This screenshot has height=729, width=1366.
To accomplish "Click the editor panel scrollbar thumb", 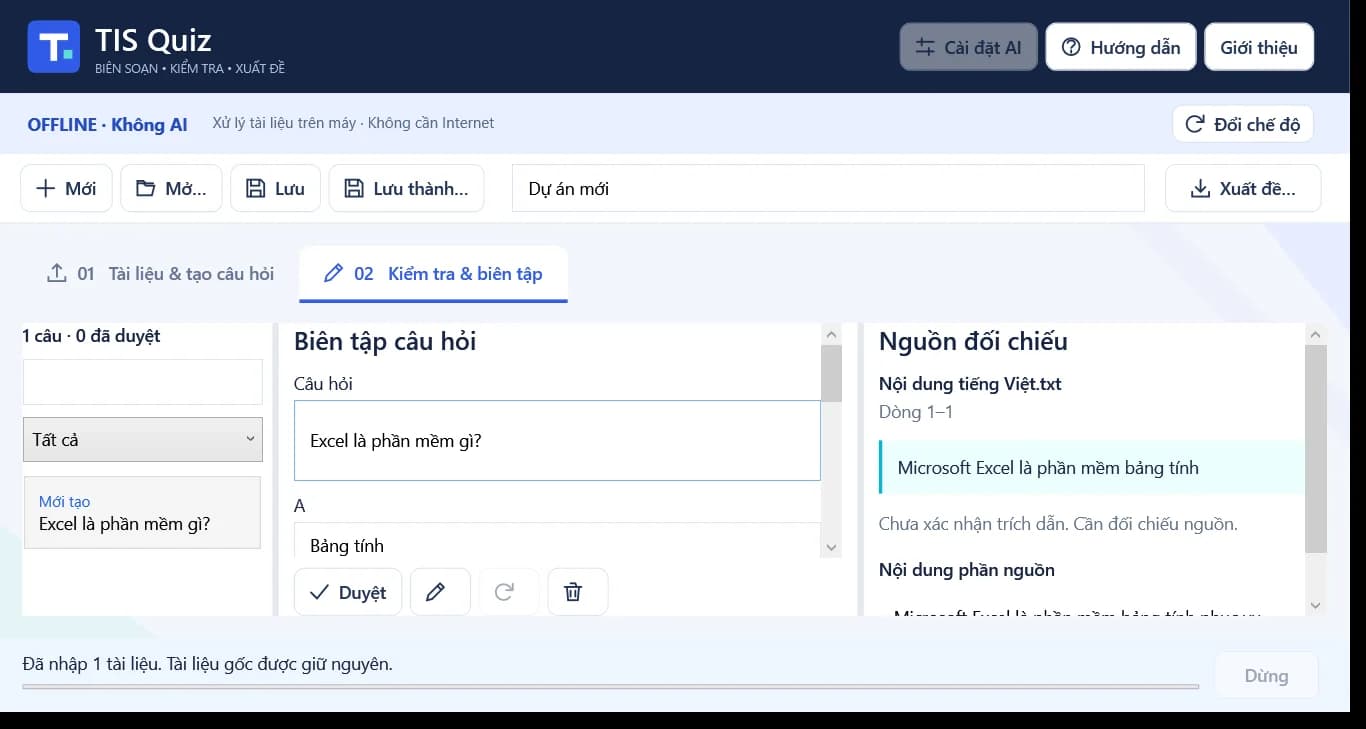I will 831,373.
